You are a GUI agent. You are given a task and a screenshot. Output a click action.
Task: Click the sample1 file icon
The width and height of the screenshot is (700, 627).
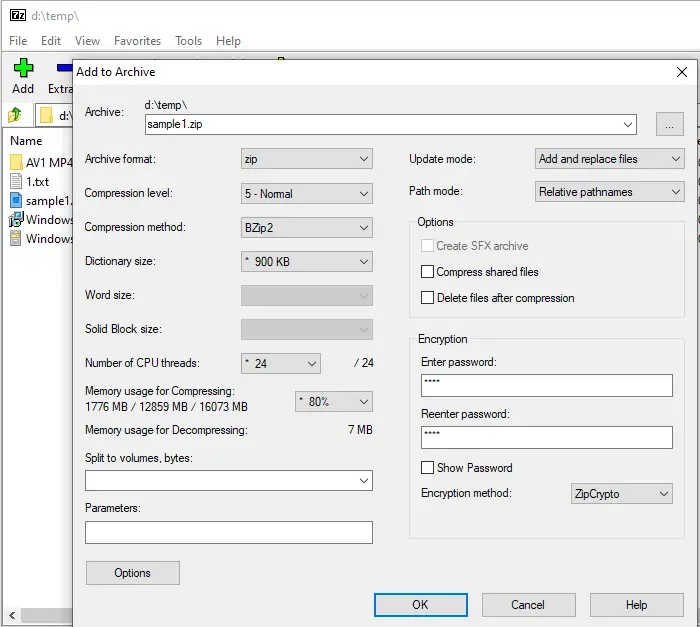coord(16,201)
